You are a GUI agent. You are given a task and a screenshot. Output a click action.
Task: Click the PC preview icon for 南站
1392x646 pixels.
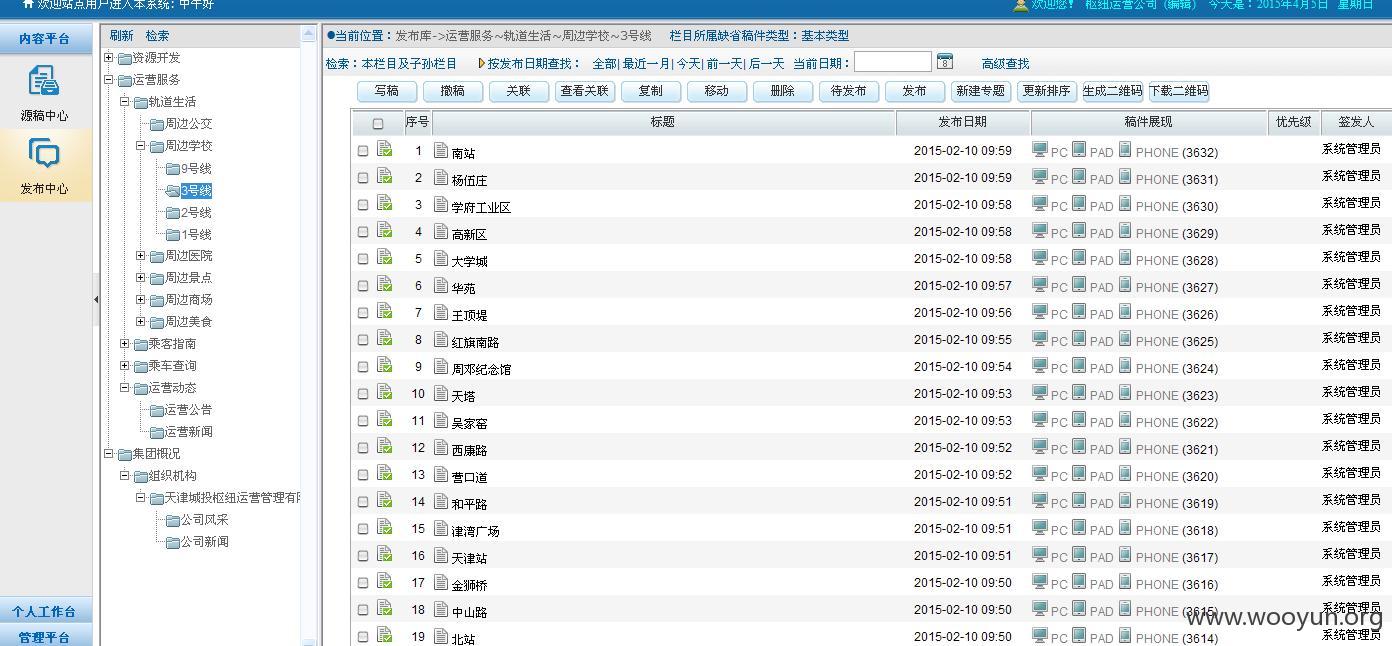[x=1040, y=150]
